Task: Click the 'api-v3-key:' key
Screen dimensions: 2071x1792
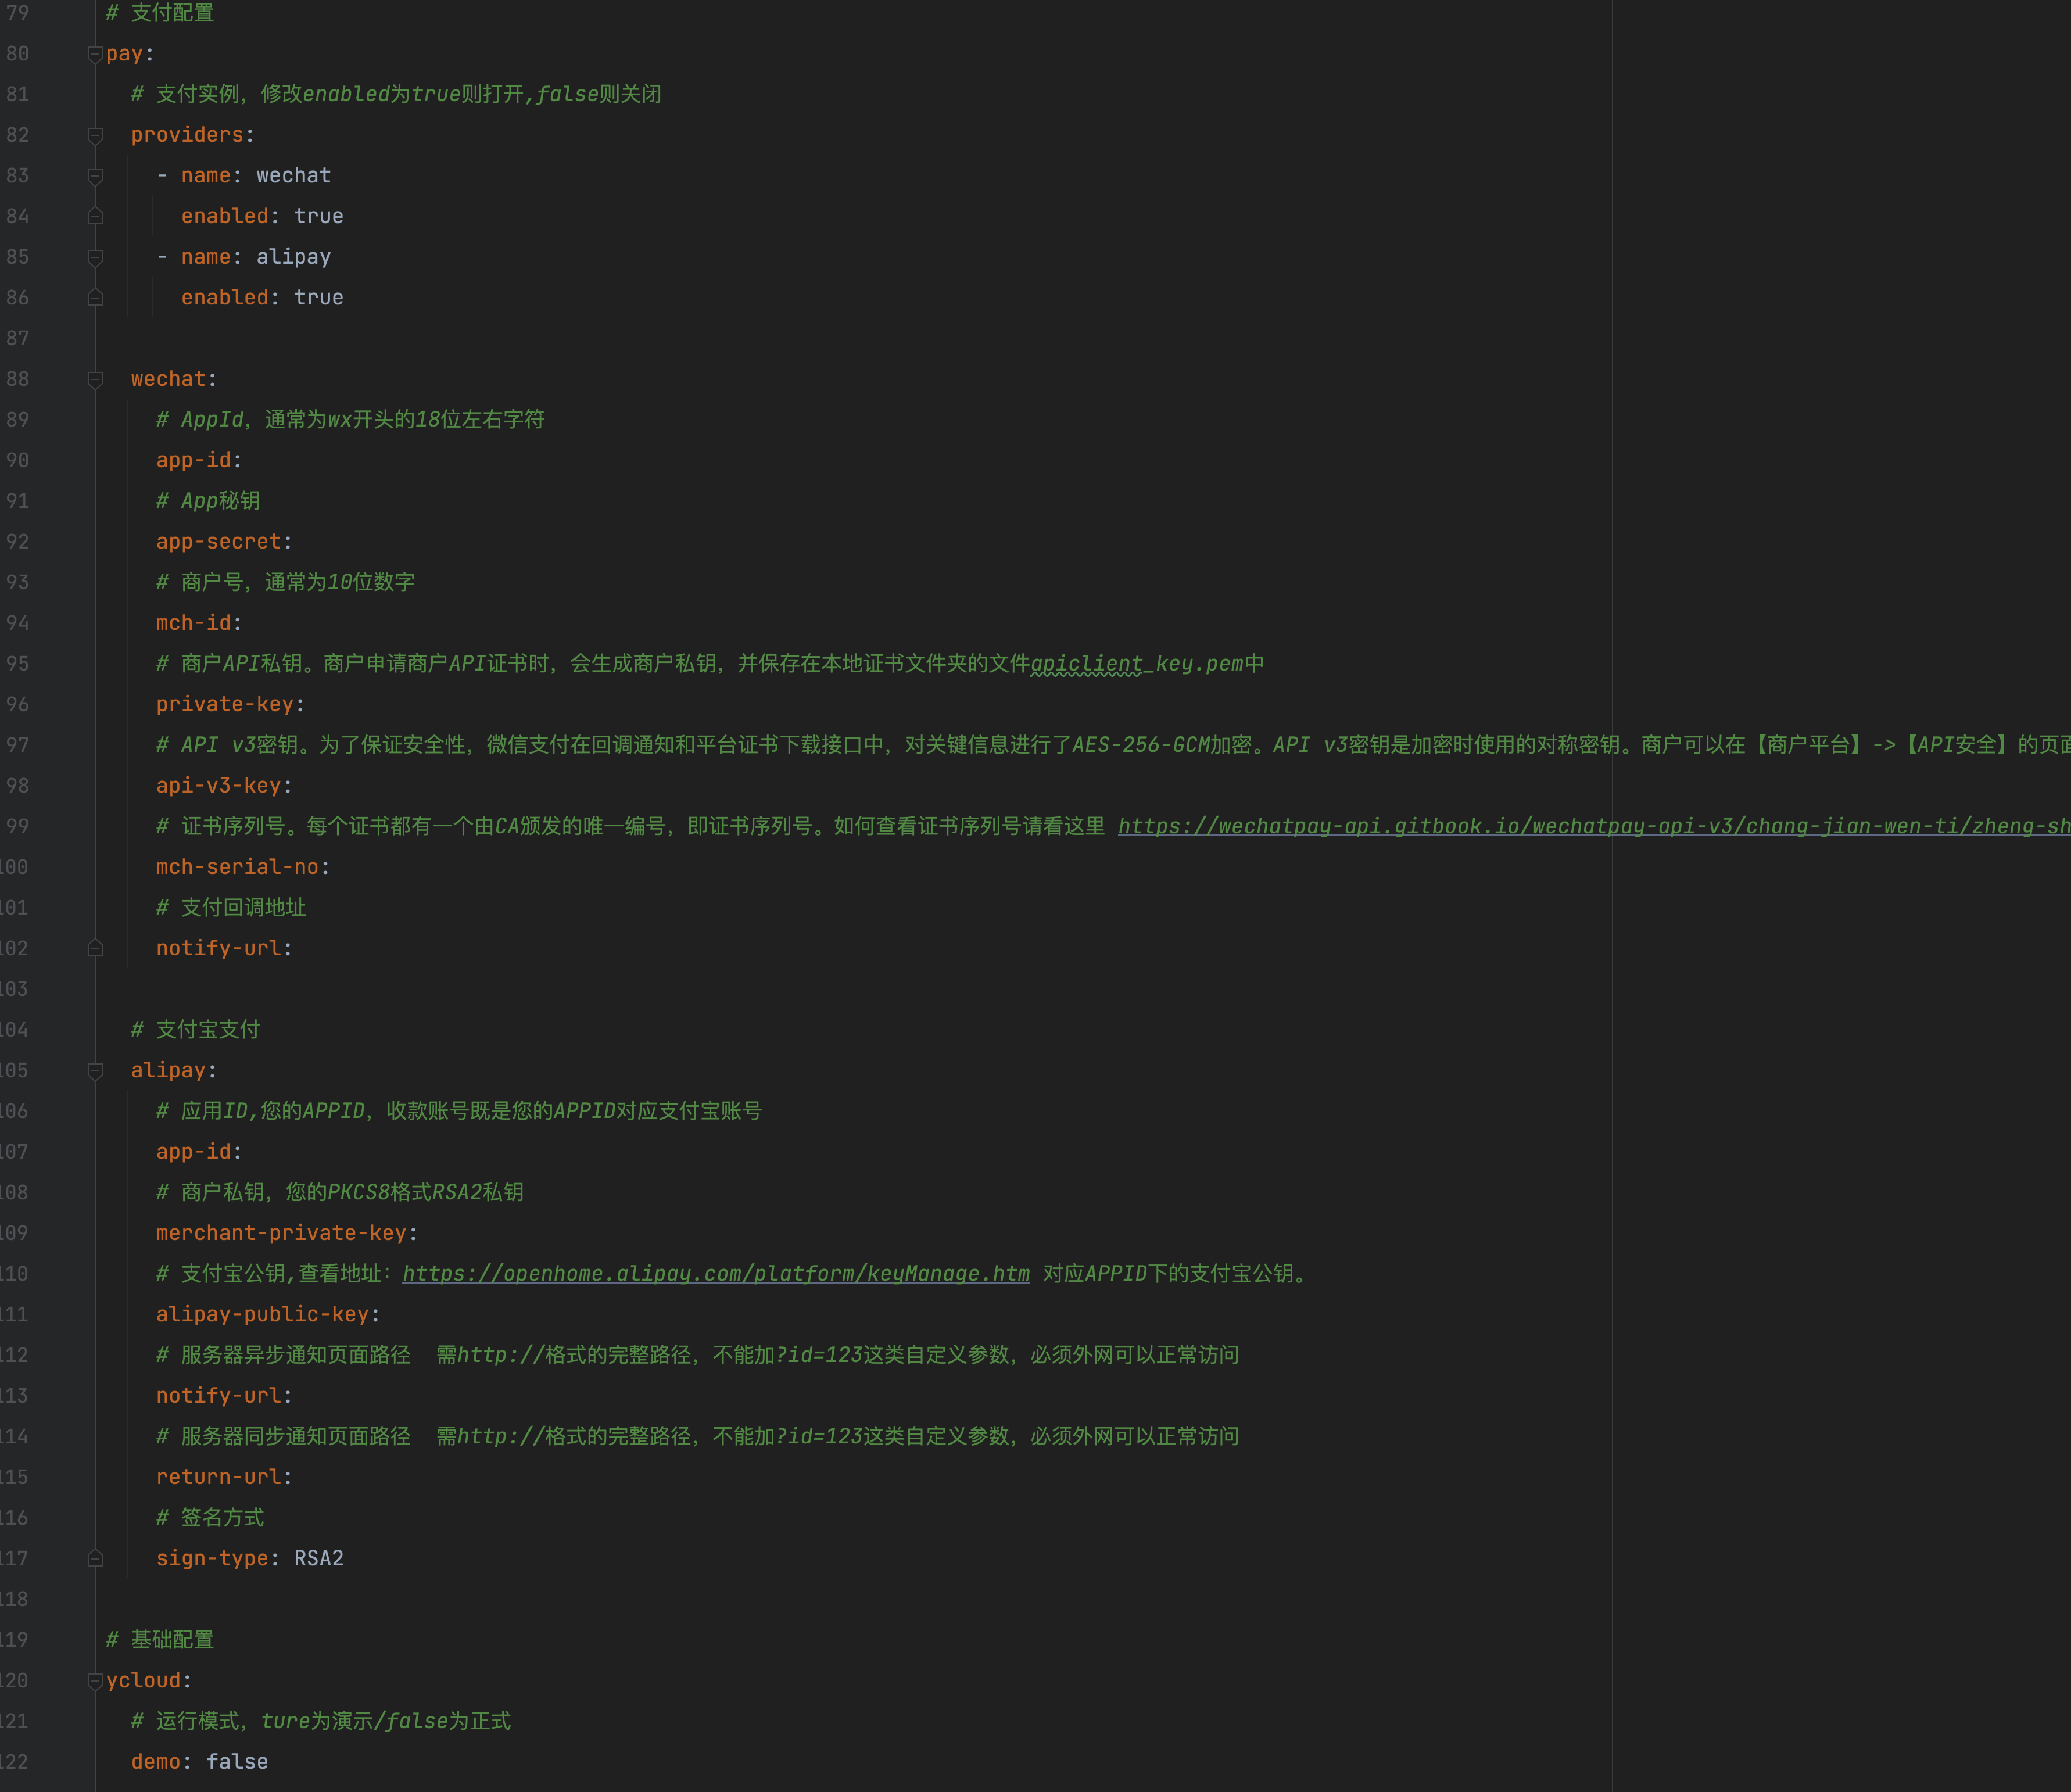Action: click(x=224, y=786)
